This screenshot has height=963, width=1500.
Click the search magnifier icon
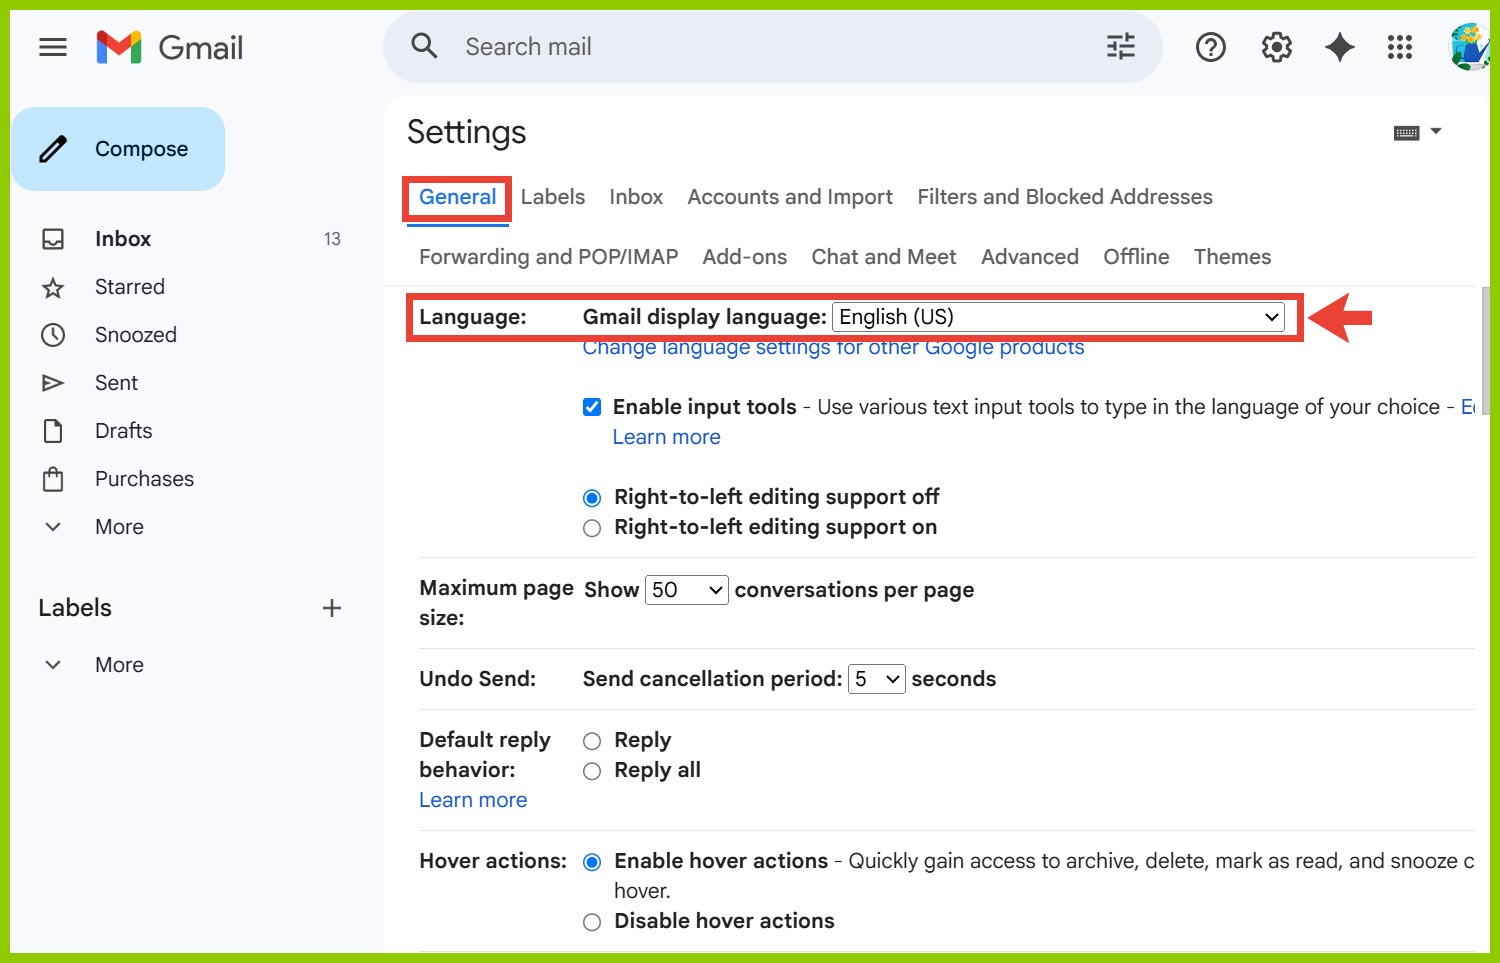click(425, 46)
